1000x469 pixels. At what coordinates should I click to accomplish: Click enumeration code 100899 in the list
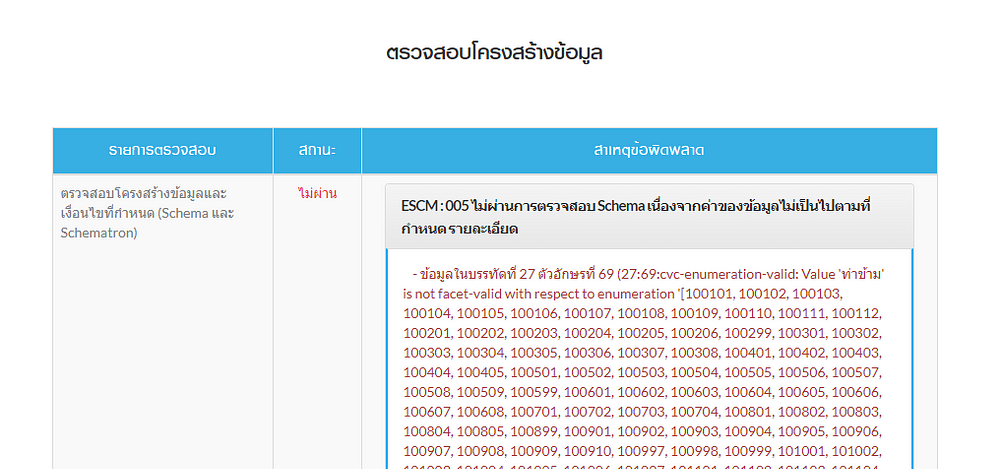point(535,433)
